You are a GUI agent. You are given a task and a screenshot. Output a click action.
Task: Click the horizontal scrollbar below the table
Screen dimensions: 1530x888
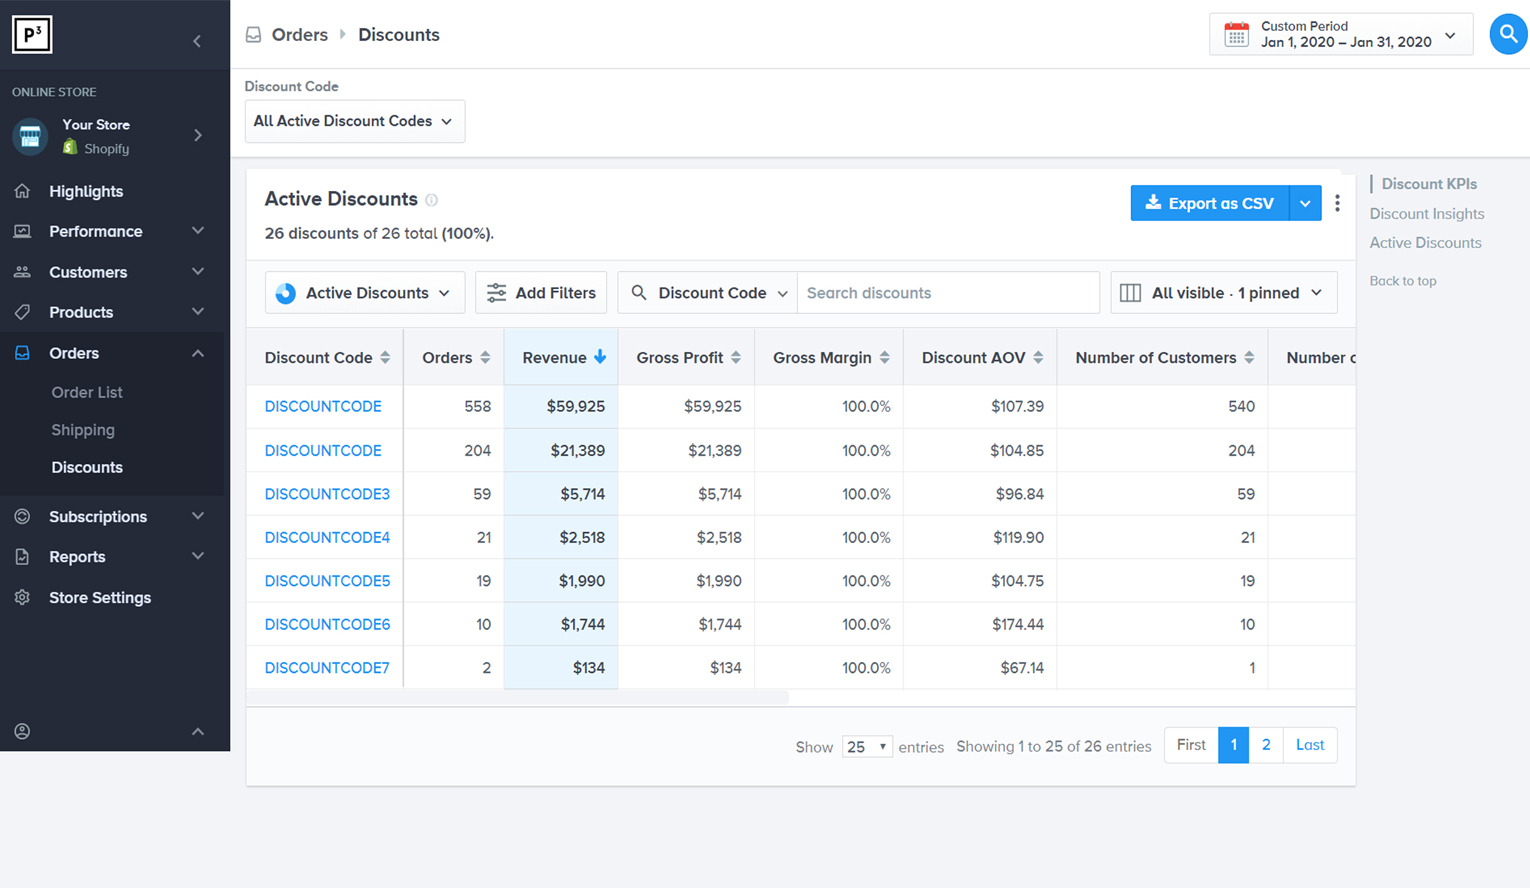pos(517,697)
